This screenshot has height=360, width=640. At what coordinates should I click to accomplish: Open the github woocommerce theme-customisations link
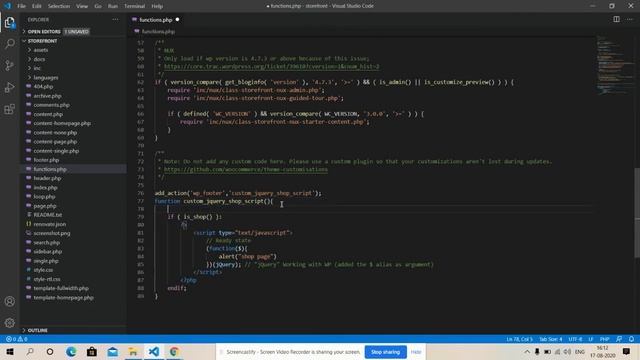pyautogui.click(x=246, y=169)
